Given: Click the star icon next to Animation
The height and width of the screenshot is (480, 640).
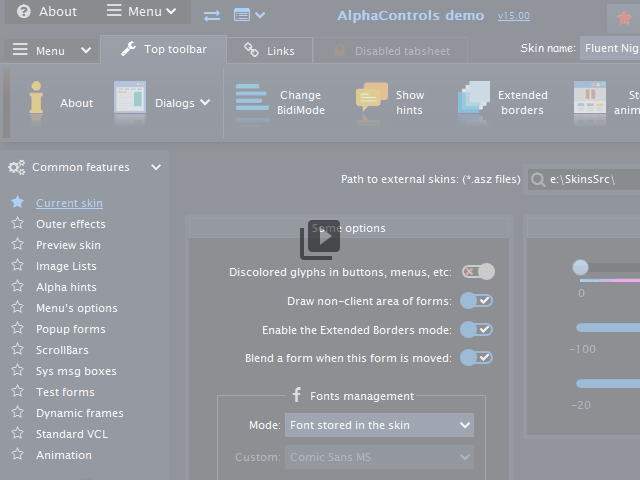Looking at the screenshot, I should (18, 454).
